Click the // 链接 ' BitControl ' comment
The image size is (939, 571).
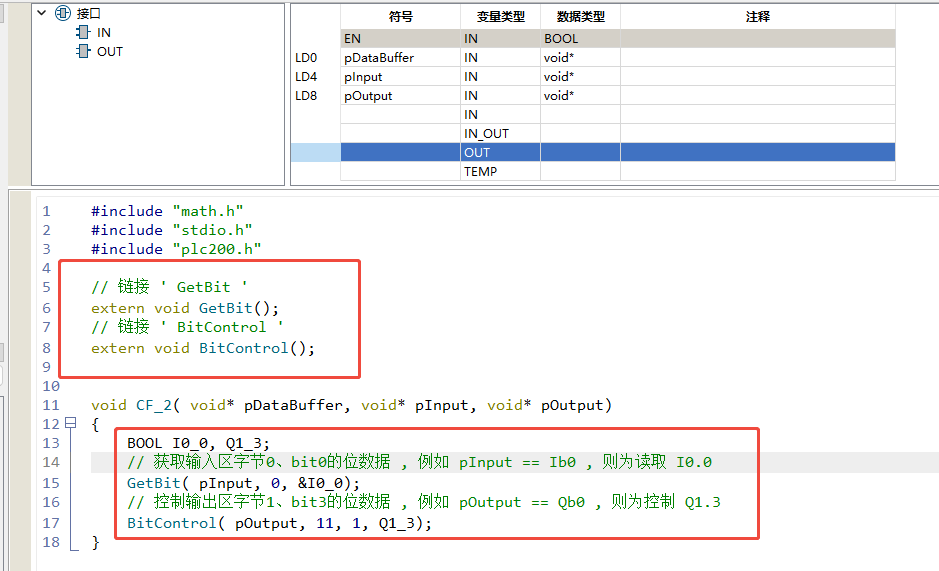[187, 327]
